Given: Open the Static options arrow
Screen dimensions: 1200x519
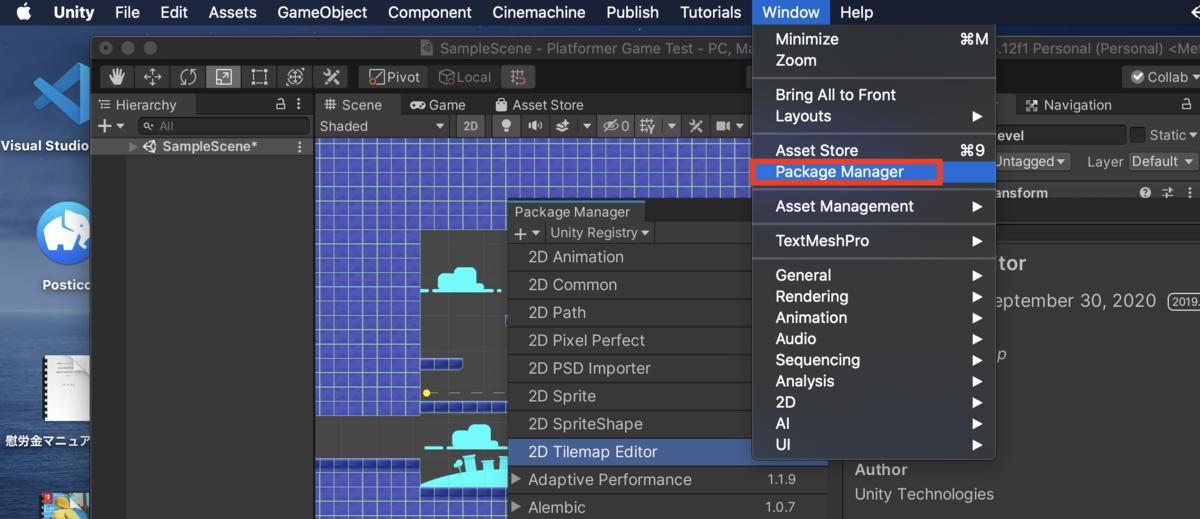Looking at the screenshot, I should 1194,135.
